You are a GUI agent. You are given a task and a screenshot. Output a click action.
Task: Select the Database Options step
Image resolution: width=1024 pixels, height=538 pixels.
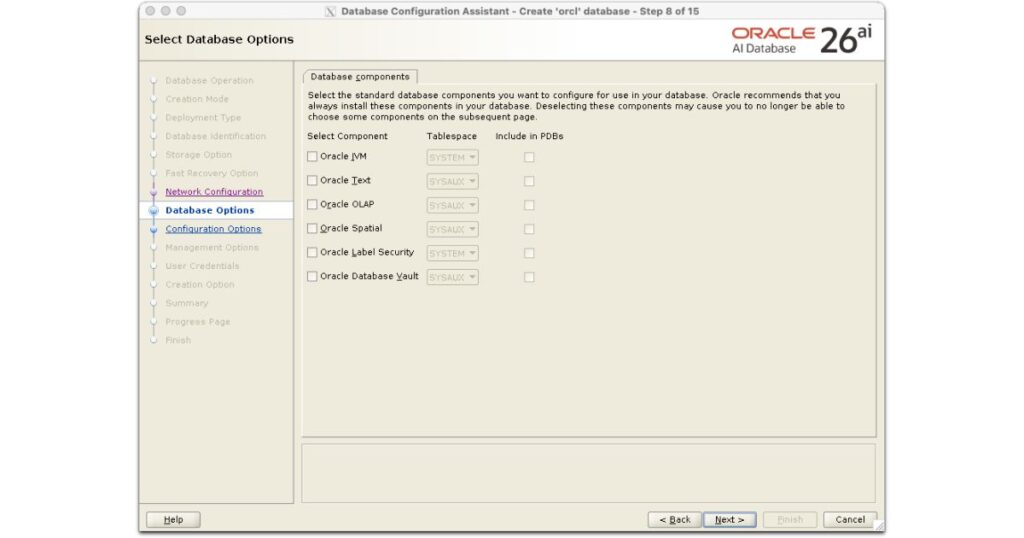210,210
